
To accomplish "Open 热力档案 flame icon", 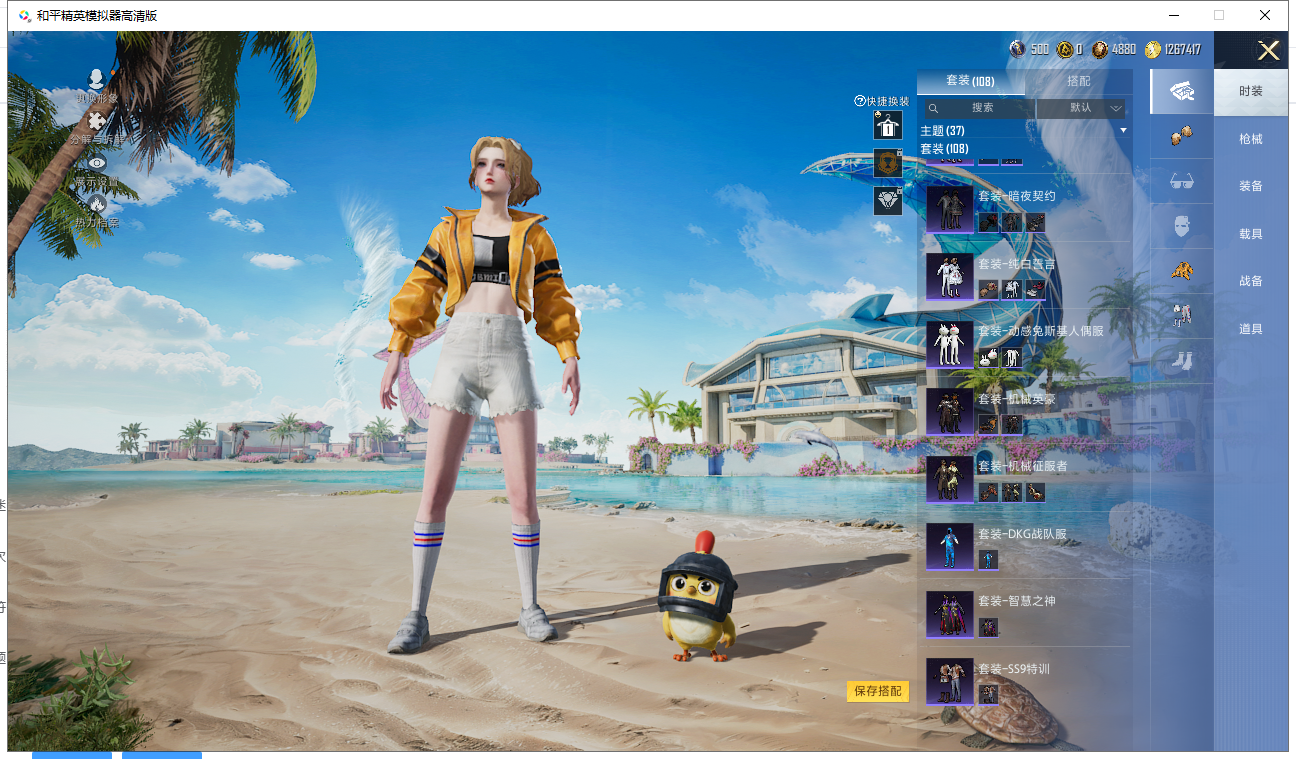I will 97,204.
